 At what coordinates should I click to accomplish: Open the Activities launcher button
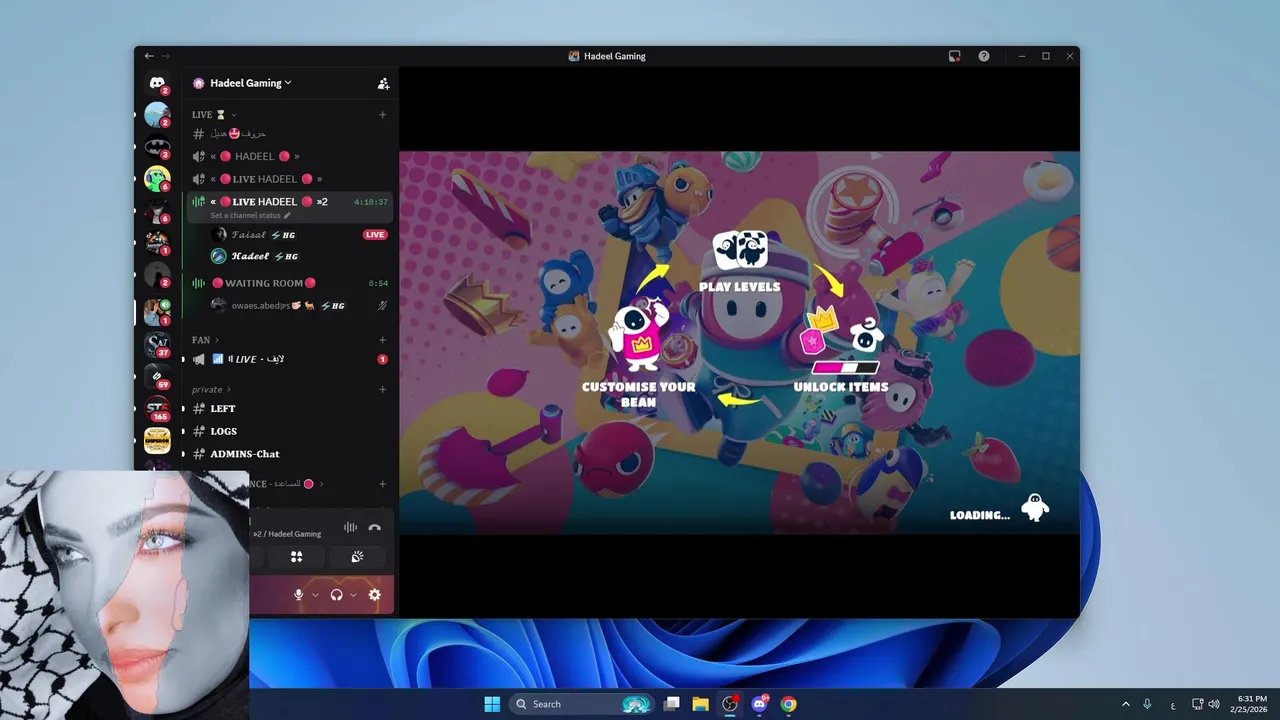click(296, 557)
